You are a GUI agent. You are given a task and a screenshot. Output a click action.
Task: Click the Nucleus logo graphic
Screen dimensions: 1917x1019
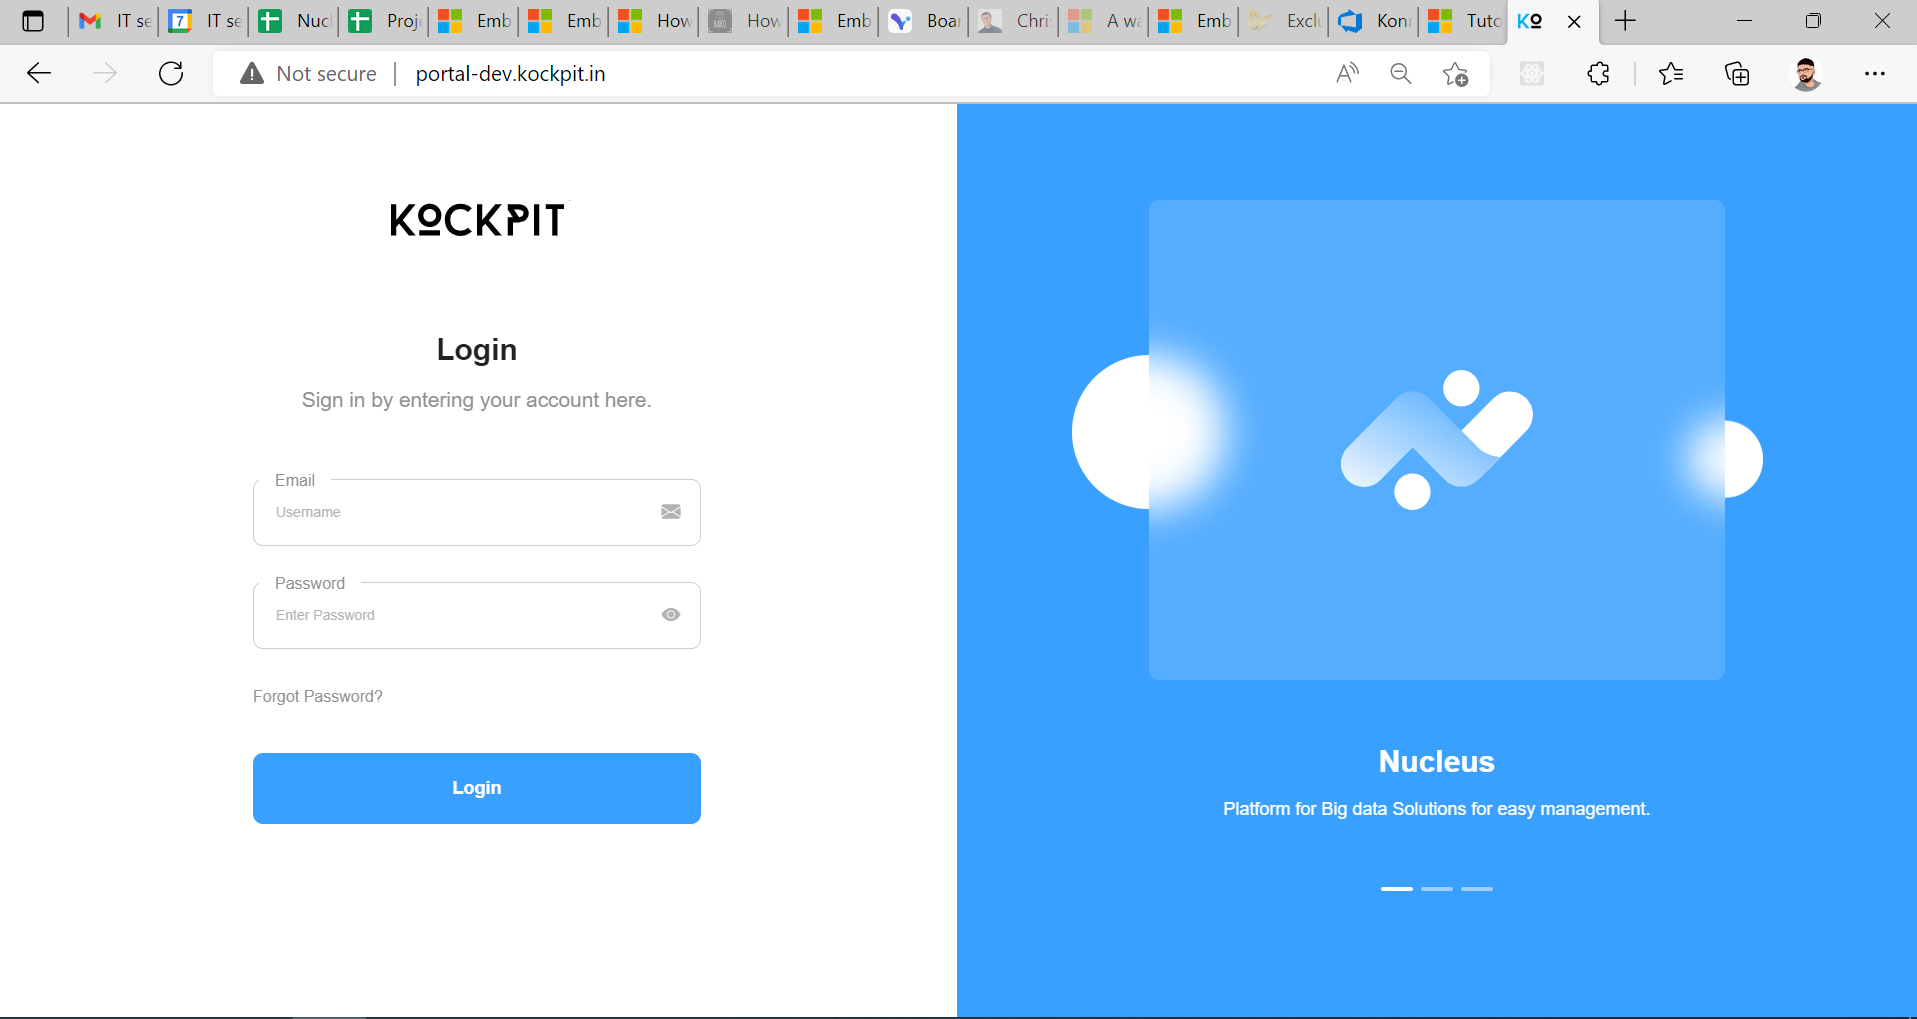click(x=1436, y=440)
